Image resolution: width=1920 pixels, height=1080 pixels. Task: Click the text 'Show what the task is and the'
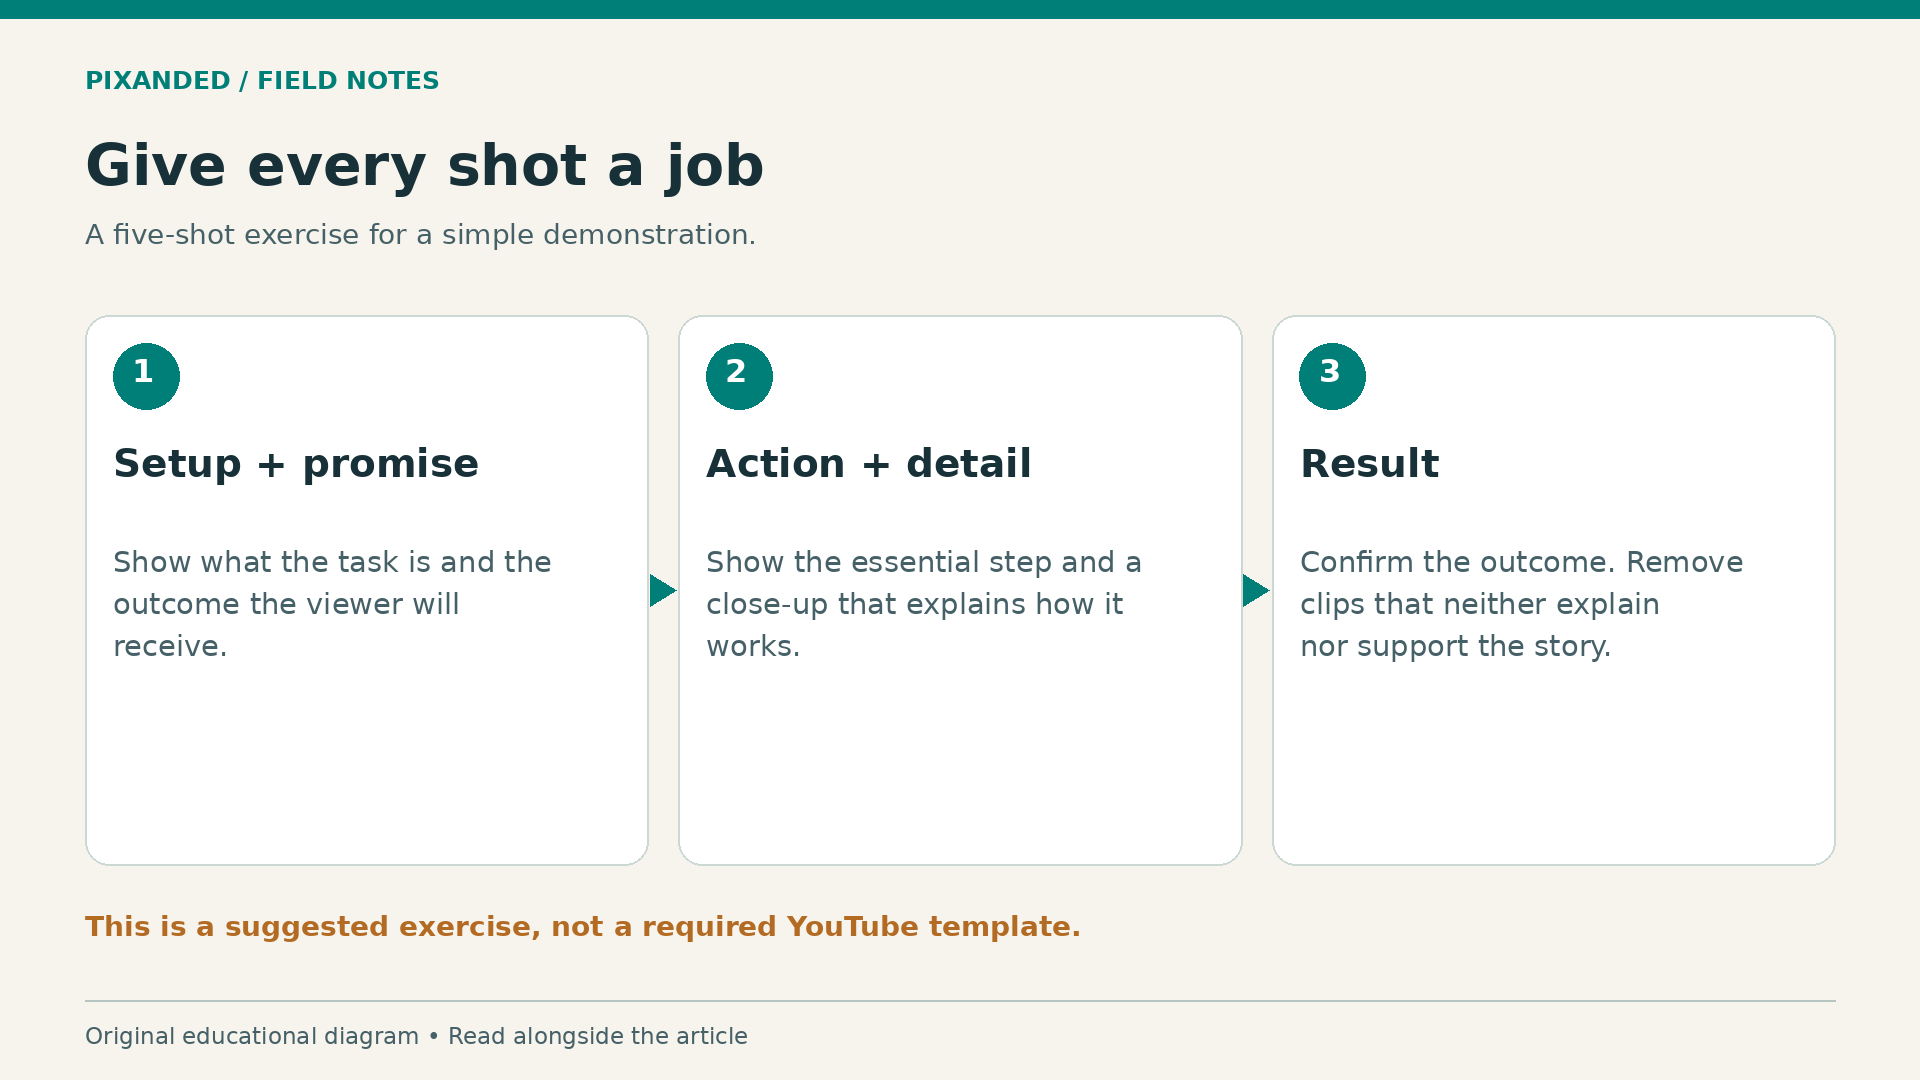pyautogui.click(x=332, y=562)
